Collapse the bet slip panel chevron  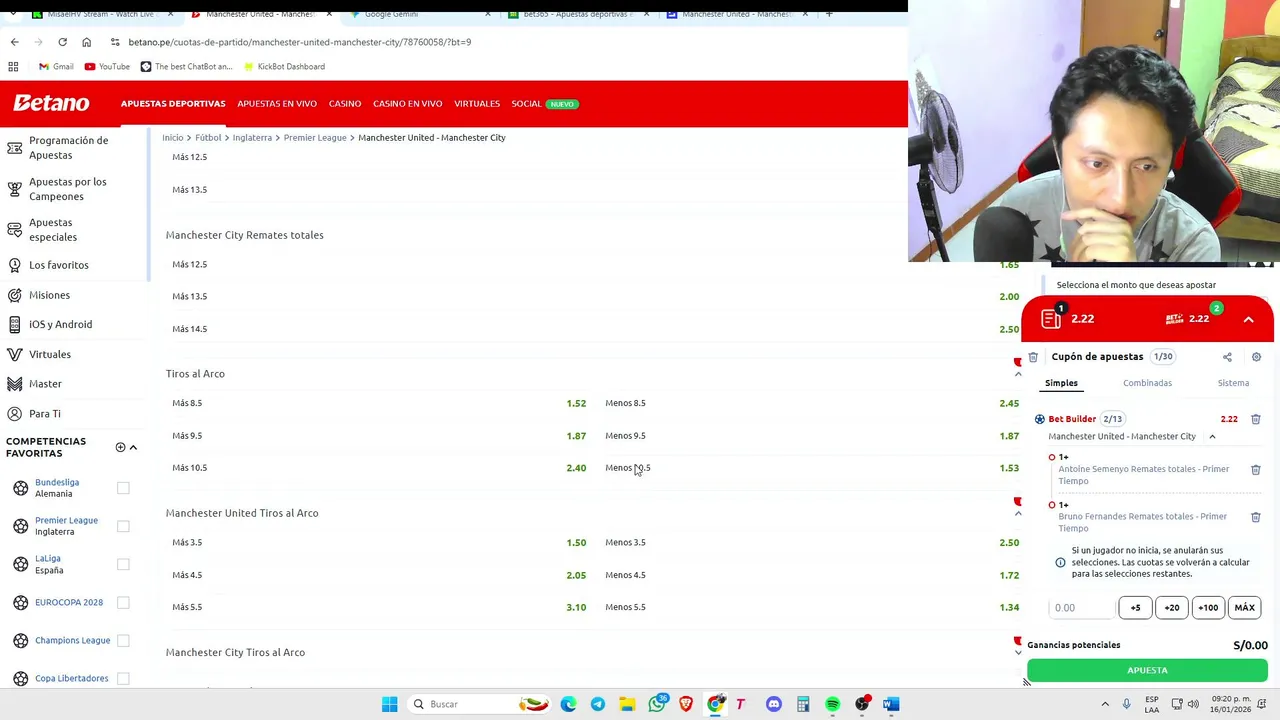[x=1248, y=319]
